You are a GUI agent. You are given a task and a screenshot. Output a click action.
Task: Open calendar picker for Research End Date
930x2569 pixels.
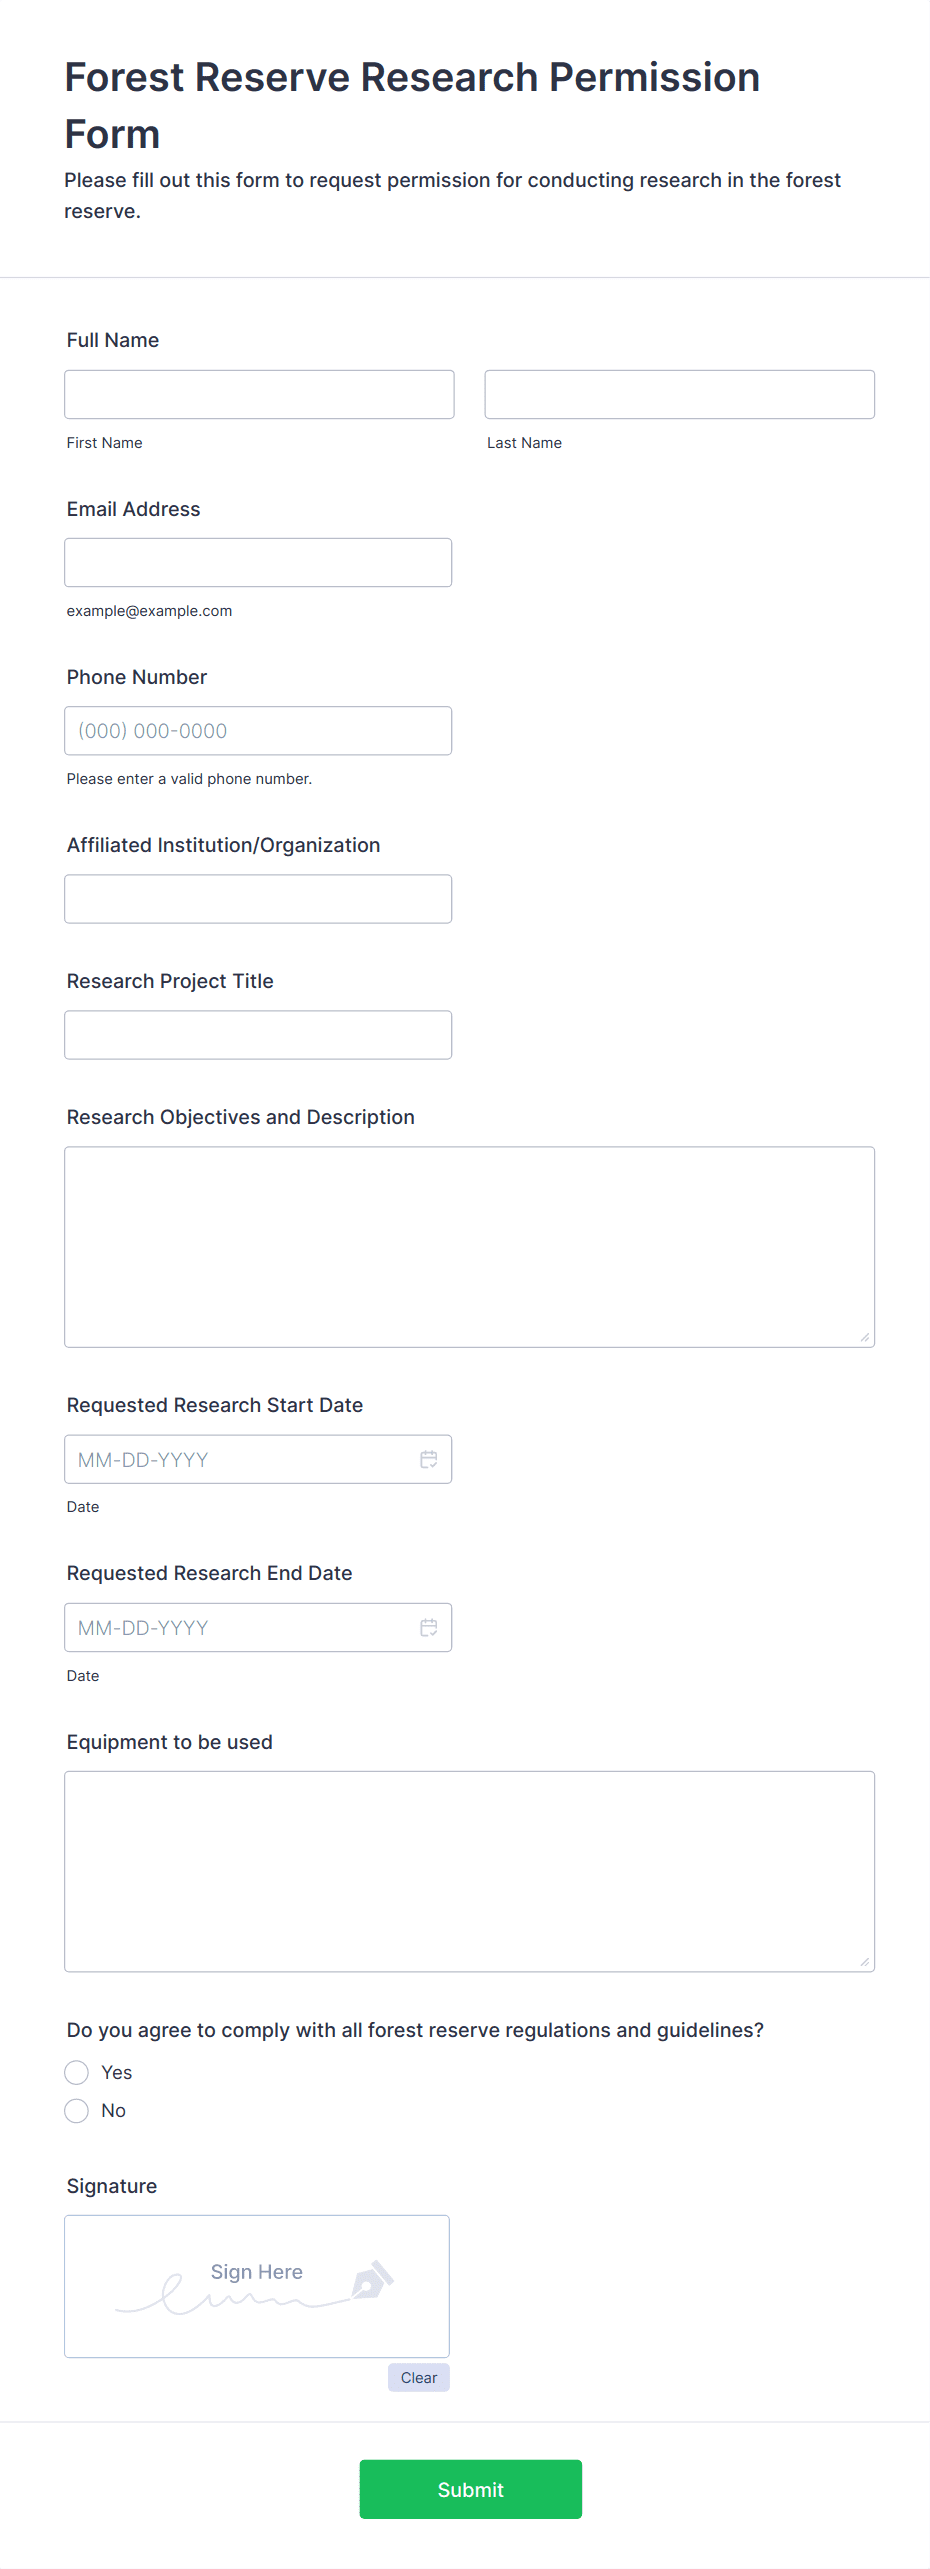(x=428, y=1627)
